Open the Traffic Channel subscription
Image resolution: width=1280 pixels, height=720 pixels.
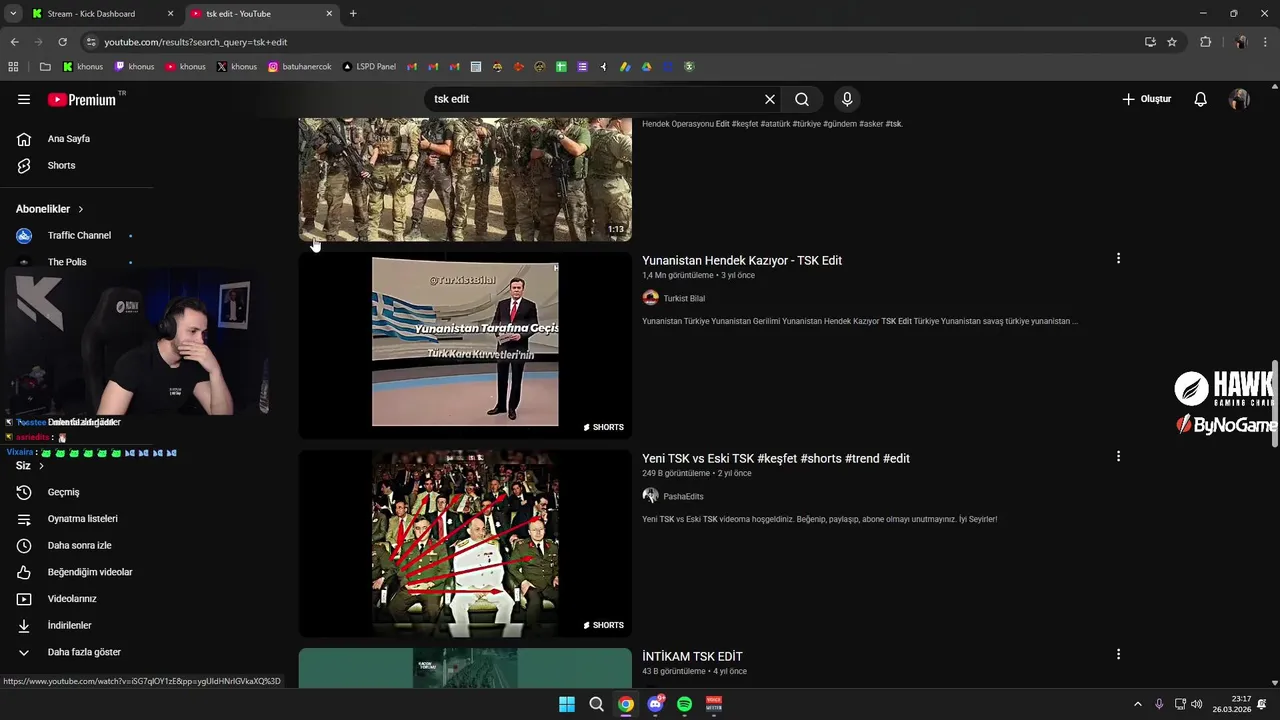(x=79, y=236)
